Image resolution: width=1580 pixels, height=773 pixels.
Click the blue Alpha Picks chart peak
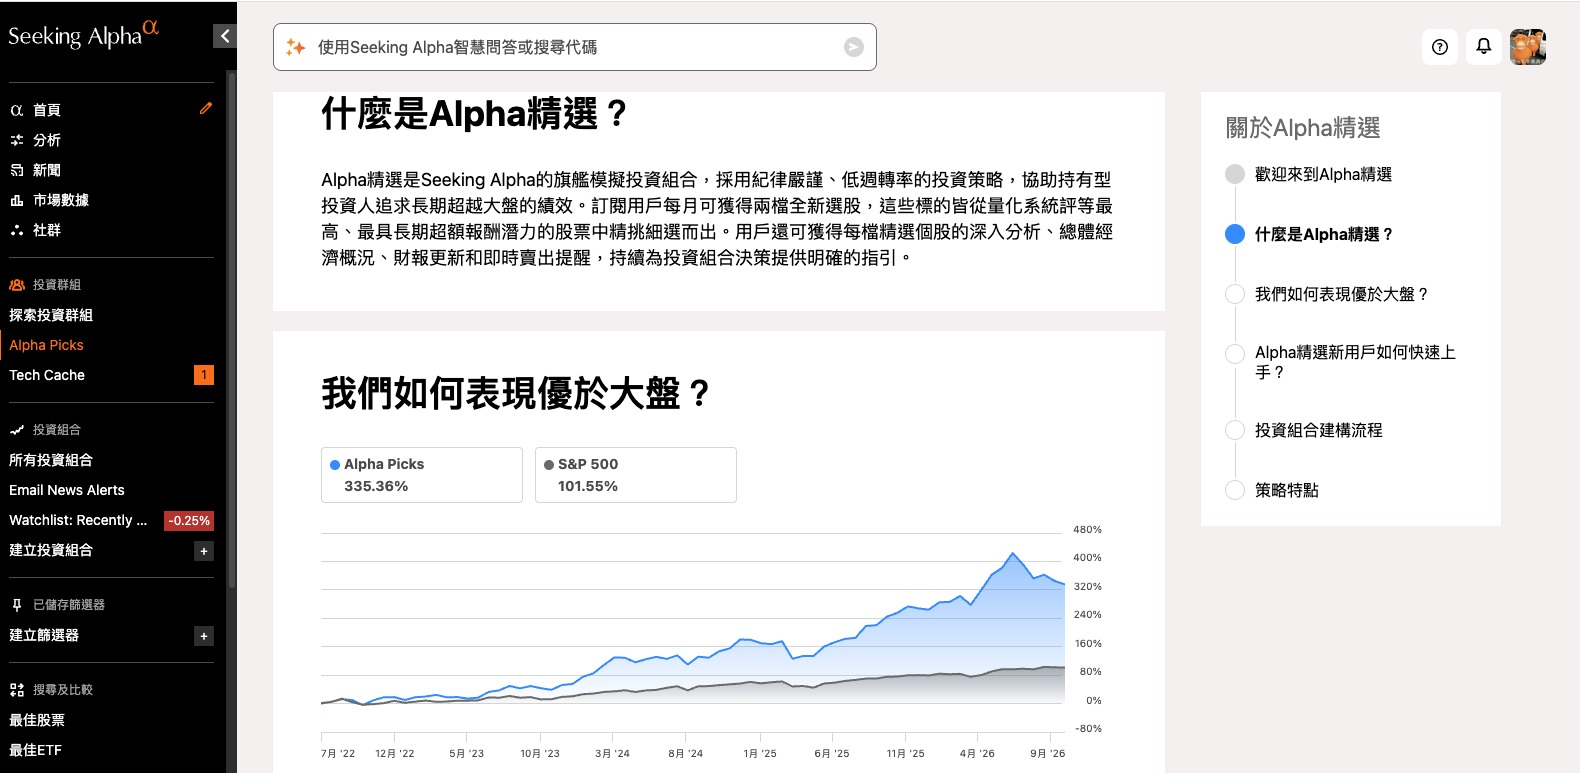tap(1013, 553)
